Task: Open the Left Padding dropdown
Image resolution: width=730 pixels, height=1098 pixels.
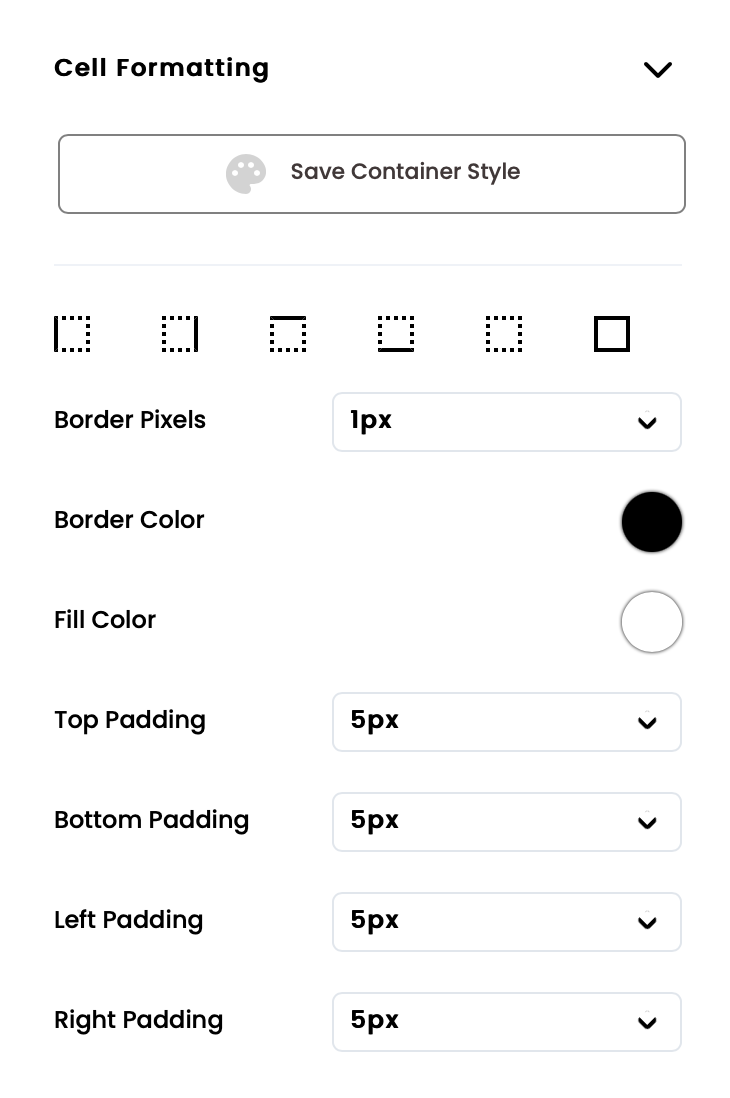Action: coord(506,921)
